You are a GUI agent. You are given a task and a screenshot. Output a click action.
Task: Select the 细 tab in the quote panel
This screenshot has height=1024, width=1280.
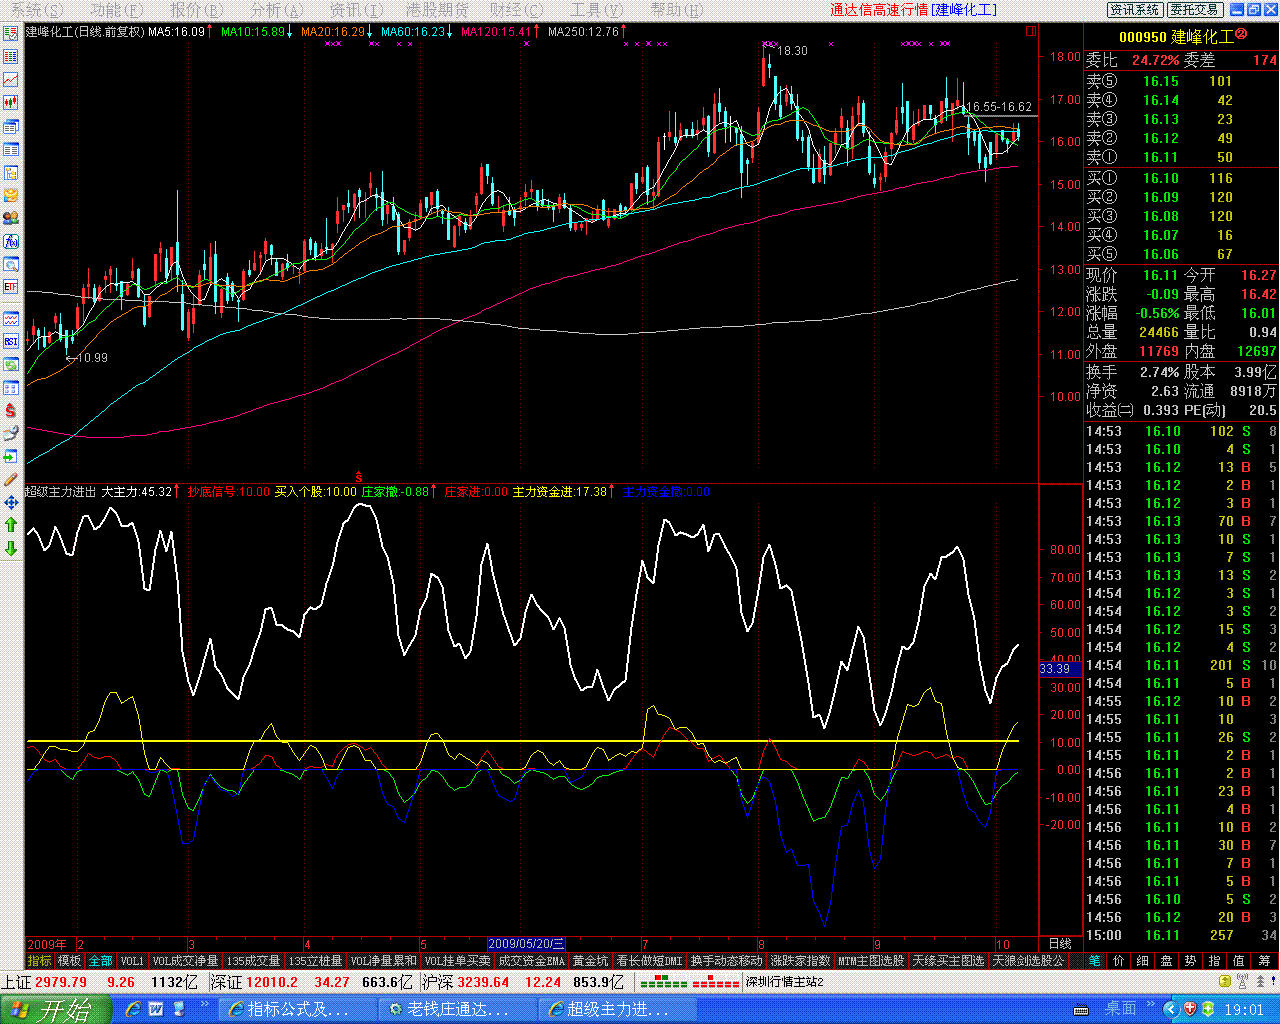click(1142, 961)
